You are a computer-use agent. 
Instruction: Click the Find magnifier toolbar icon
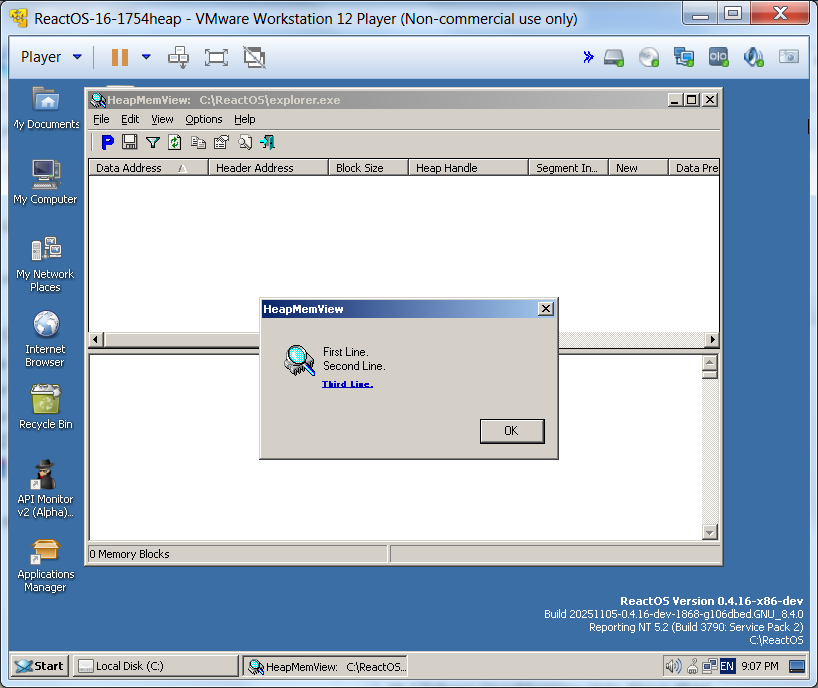(x=244, y=142)
